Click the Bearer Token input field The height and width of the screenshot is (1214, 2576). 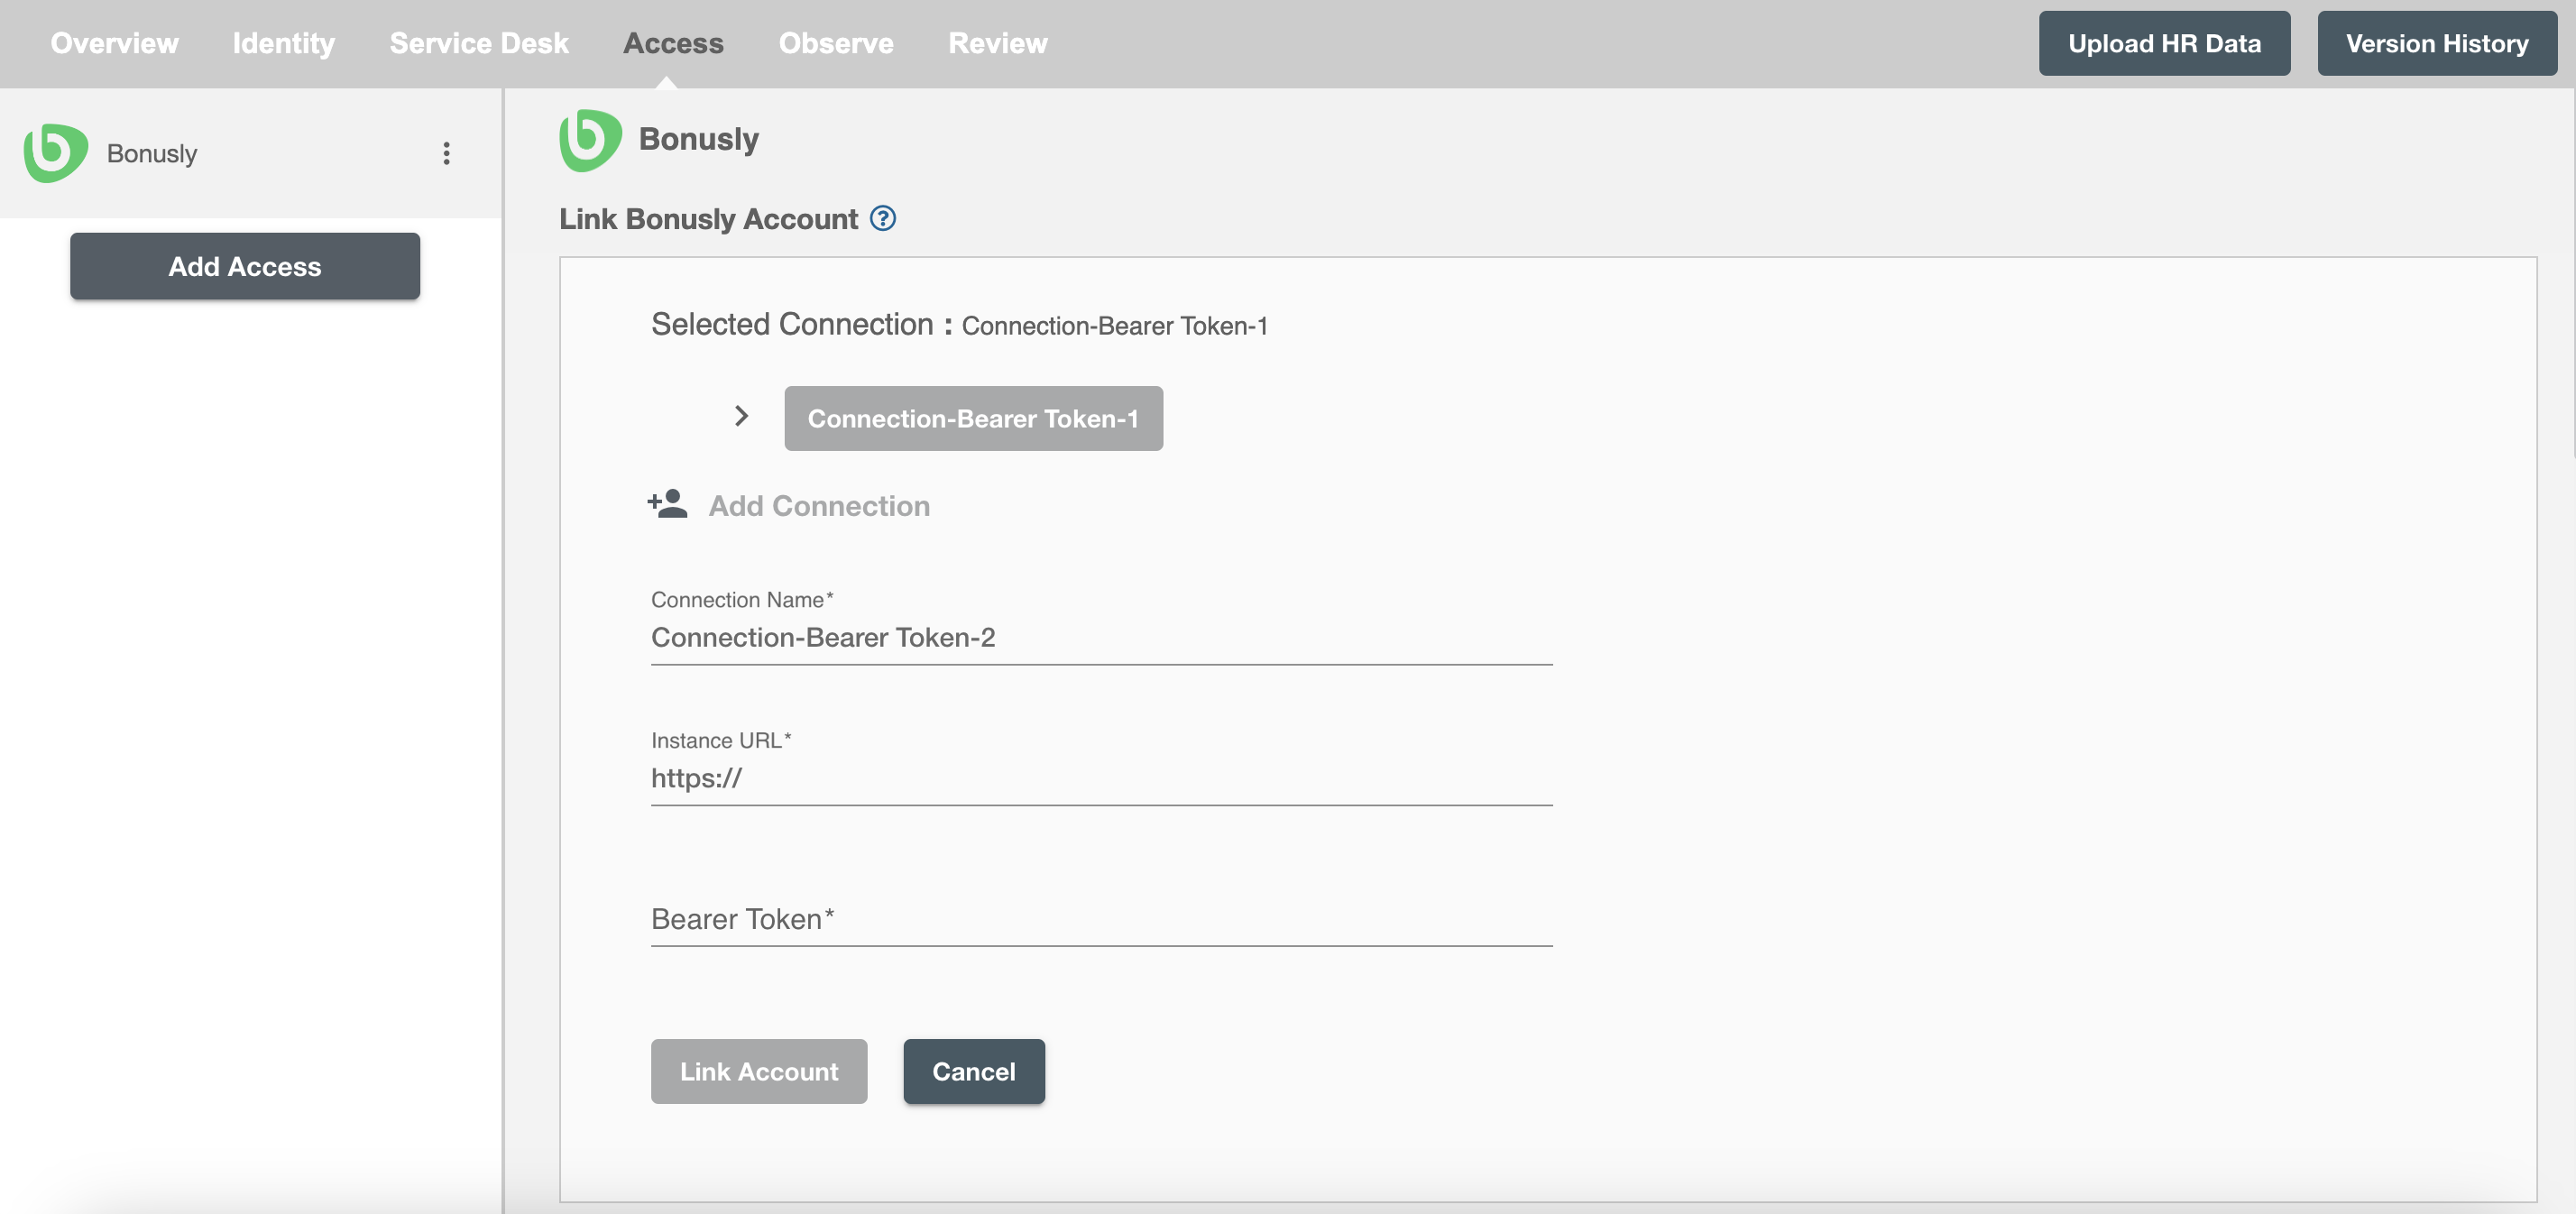pyautogui.click(x=1100, y=915)
